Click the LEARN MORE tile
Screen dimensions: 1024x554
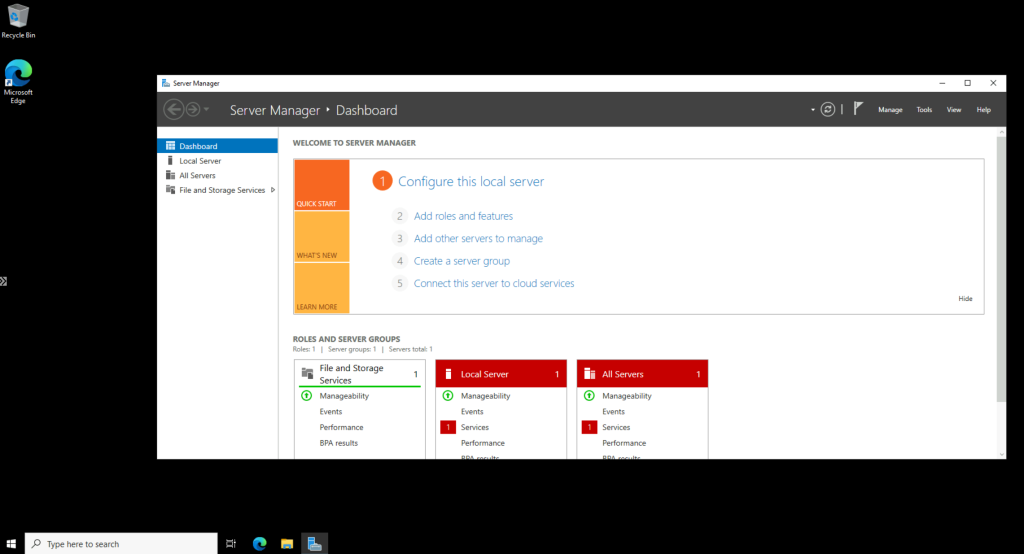[321, 288]
